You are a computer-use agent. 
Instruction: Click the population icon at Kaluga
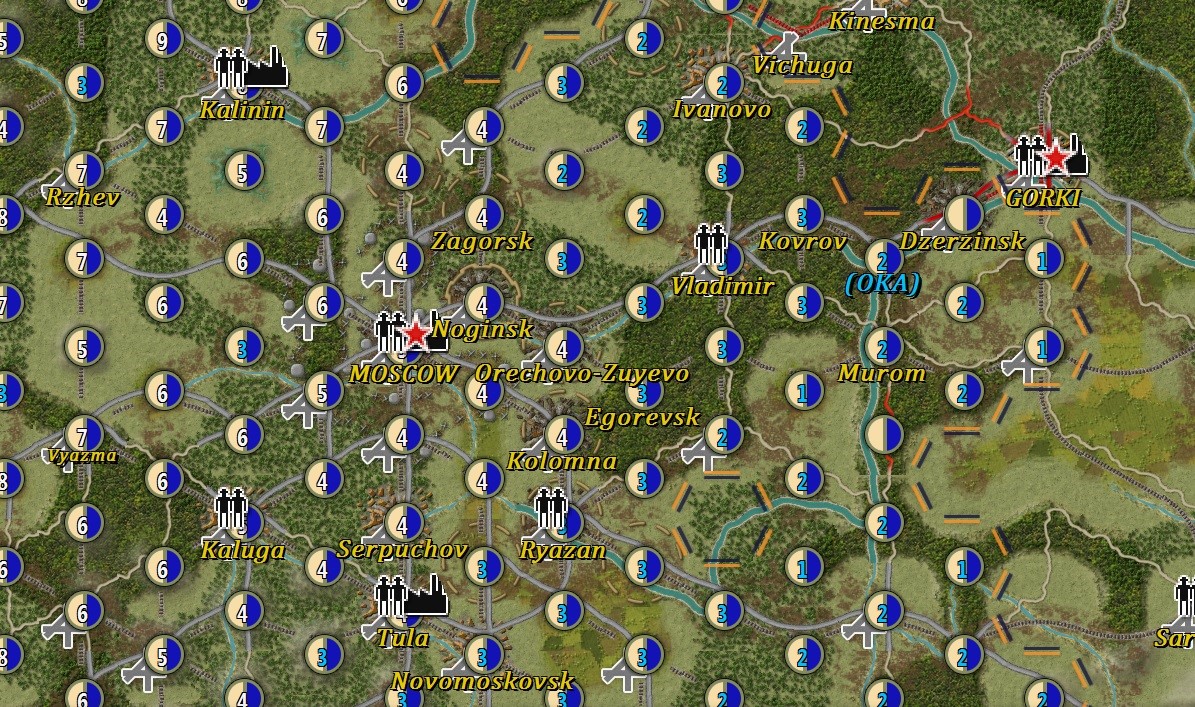pyautogui.click(x=230, y=508)
